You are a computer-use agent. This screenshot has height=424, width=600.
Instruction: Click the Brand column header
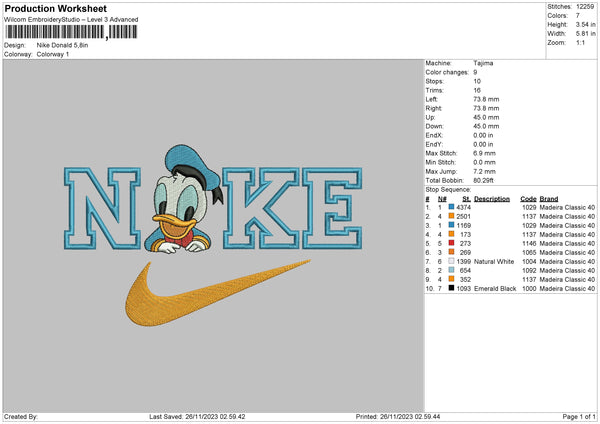tap(550, 198)
